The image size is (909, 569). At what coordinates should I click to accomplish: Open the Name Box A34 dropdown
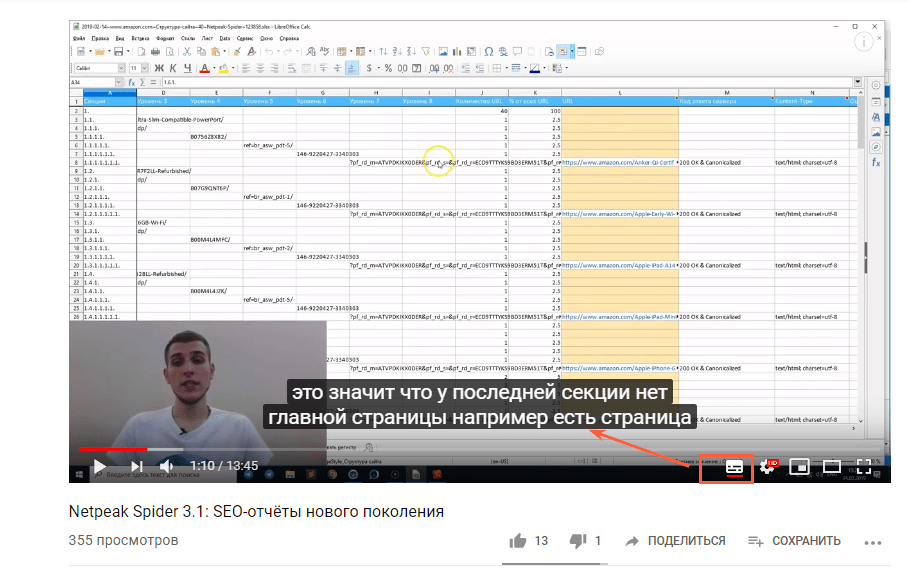click(x=119, y=82)
